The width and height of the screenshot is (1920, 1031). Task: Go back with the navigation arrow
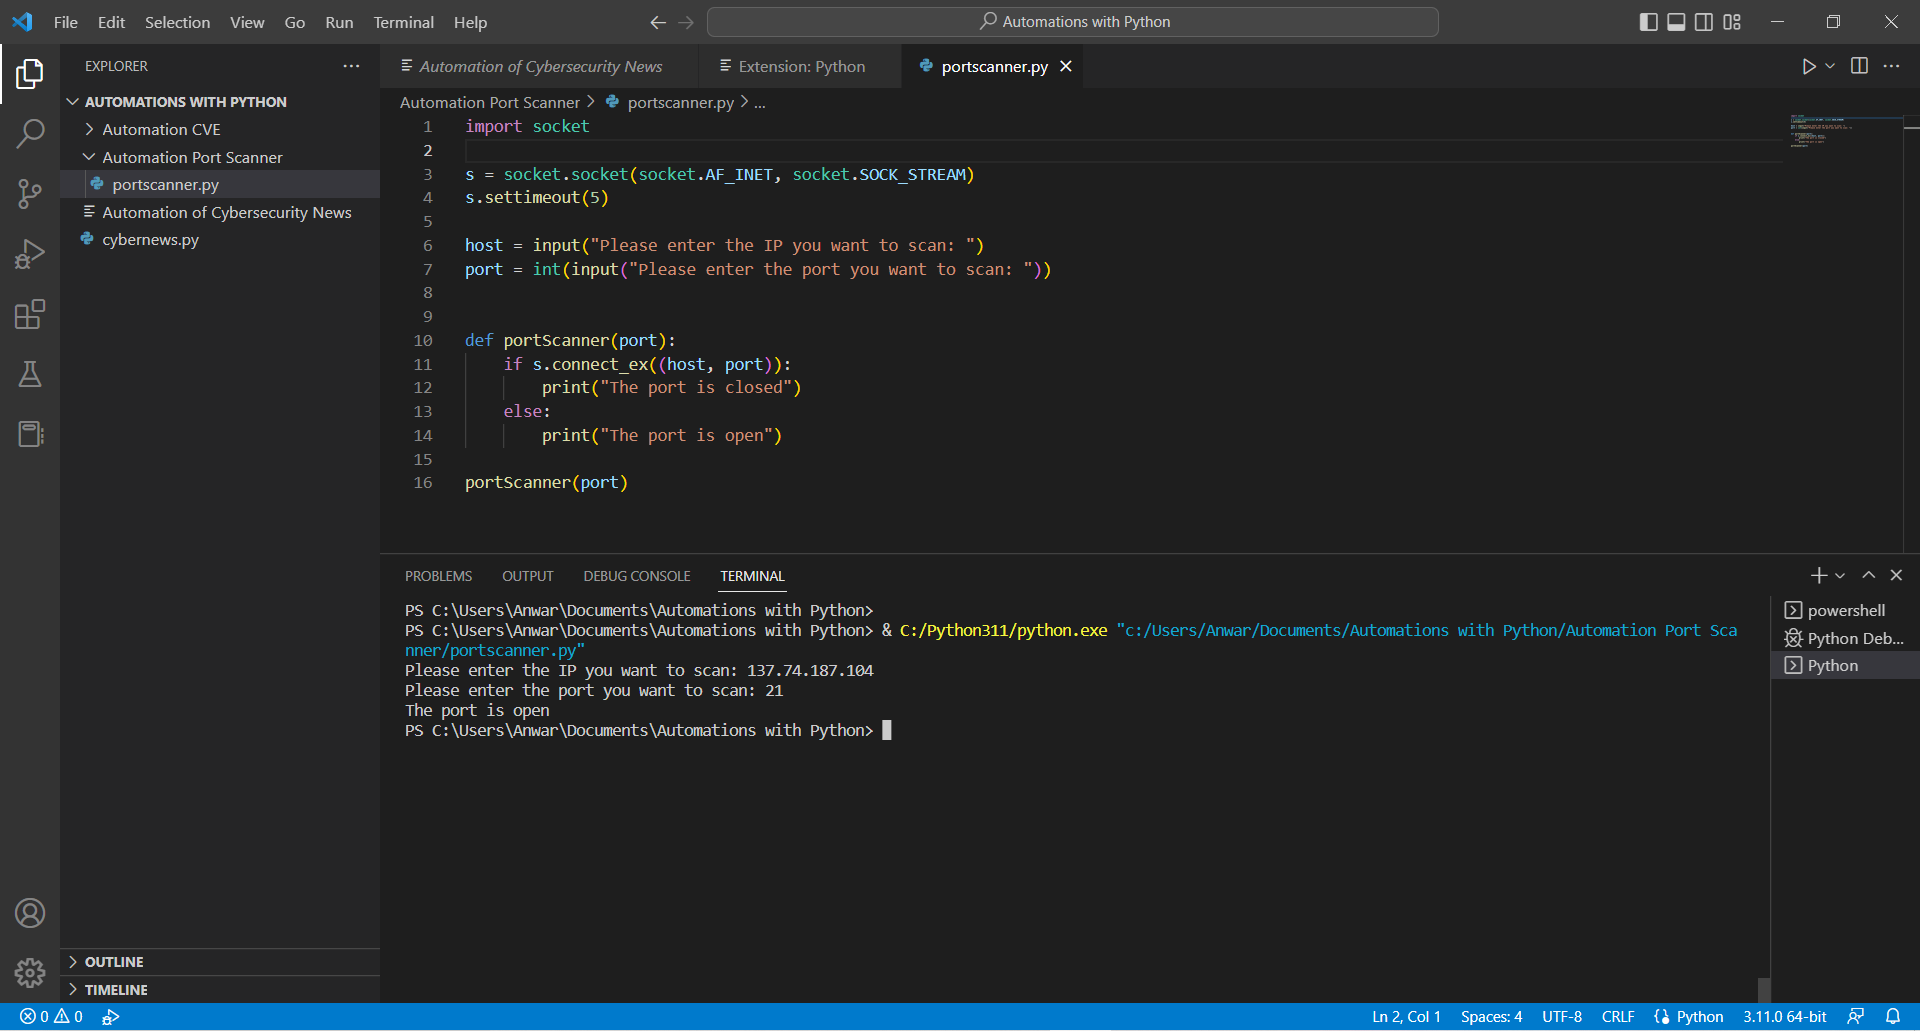(658, 22)
